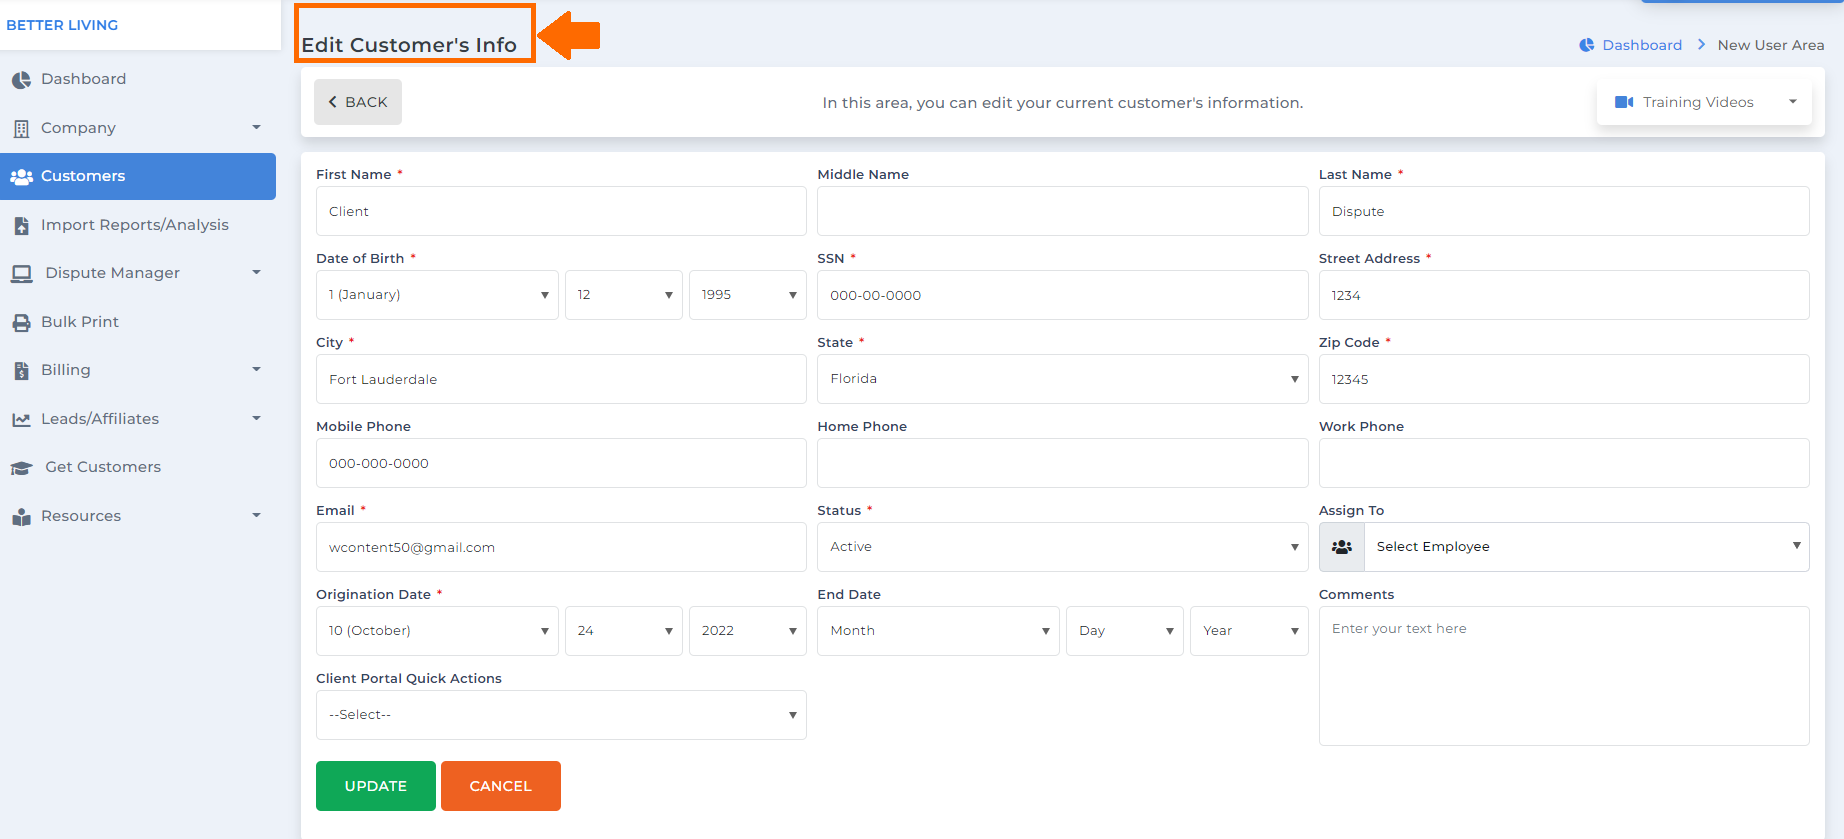Click the orange CANCEL button
This screenshot has height=839, width=1844.
point(501,786)
